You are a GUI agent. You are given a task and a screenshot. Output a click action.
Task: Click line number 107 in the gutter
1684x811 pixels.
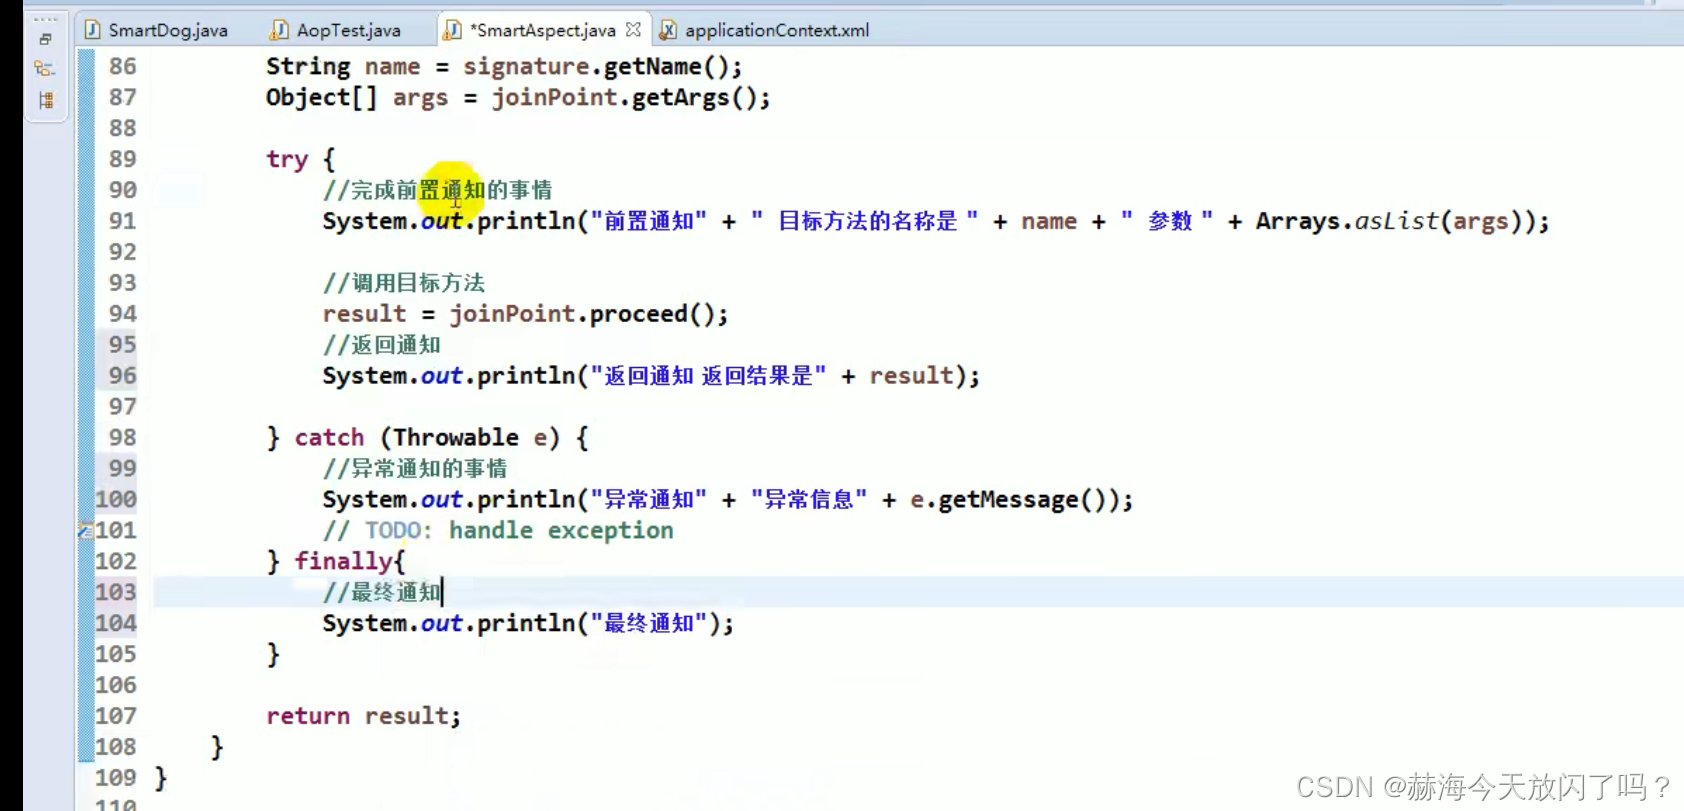(116, 716)
